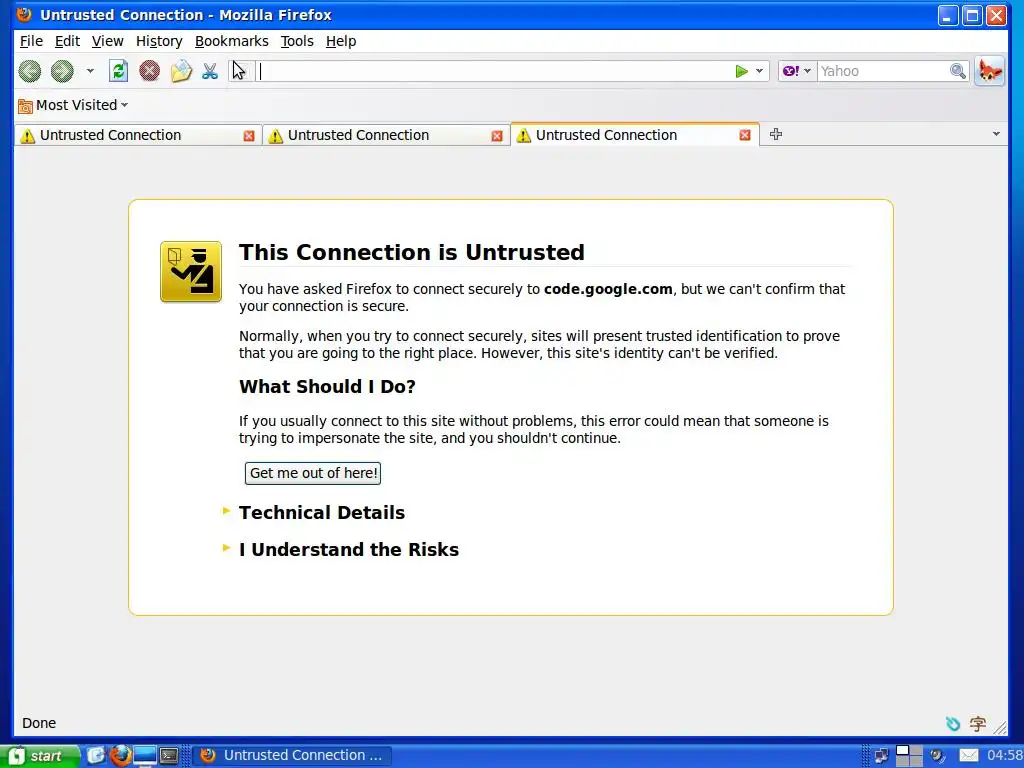The height and width of the screenshot is (768, 1024).
Task: Click the window resize grip in the status bar
Action: click(1000, 726)
